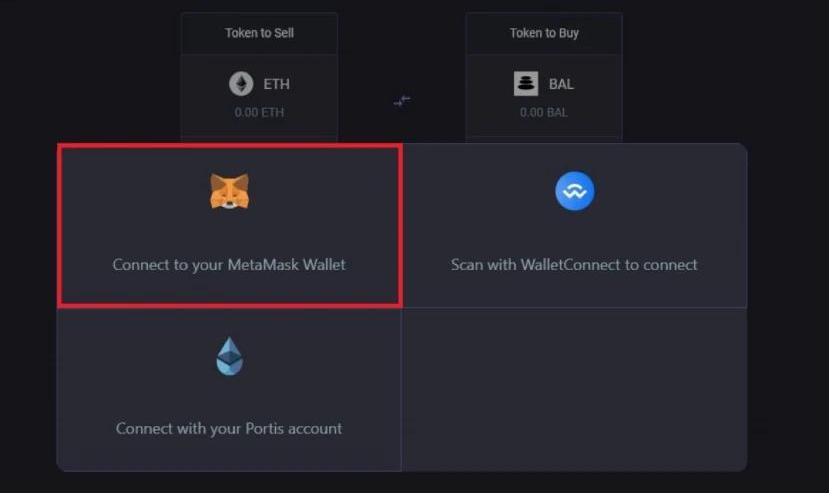Viewport: 829px width, 493px height.
Task: Swap tokens using the arrows icon
Action: 402,100
